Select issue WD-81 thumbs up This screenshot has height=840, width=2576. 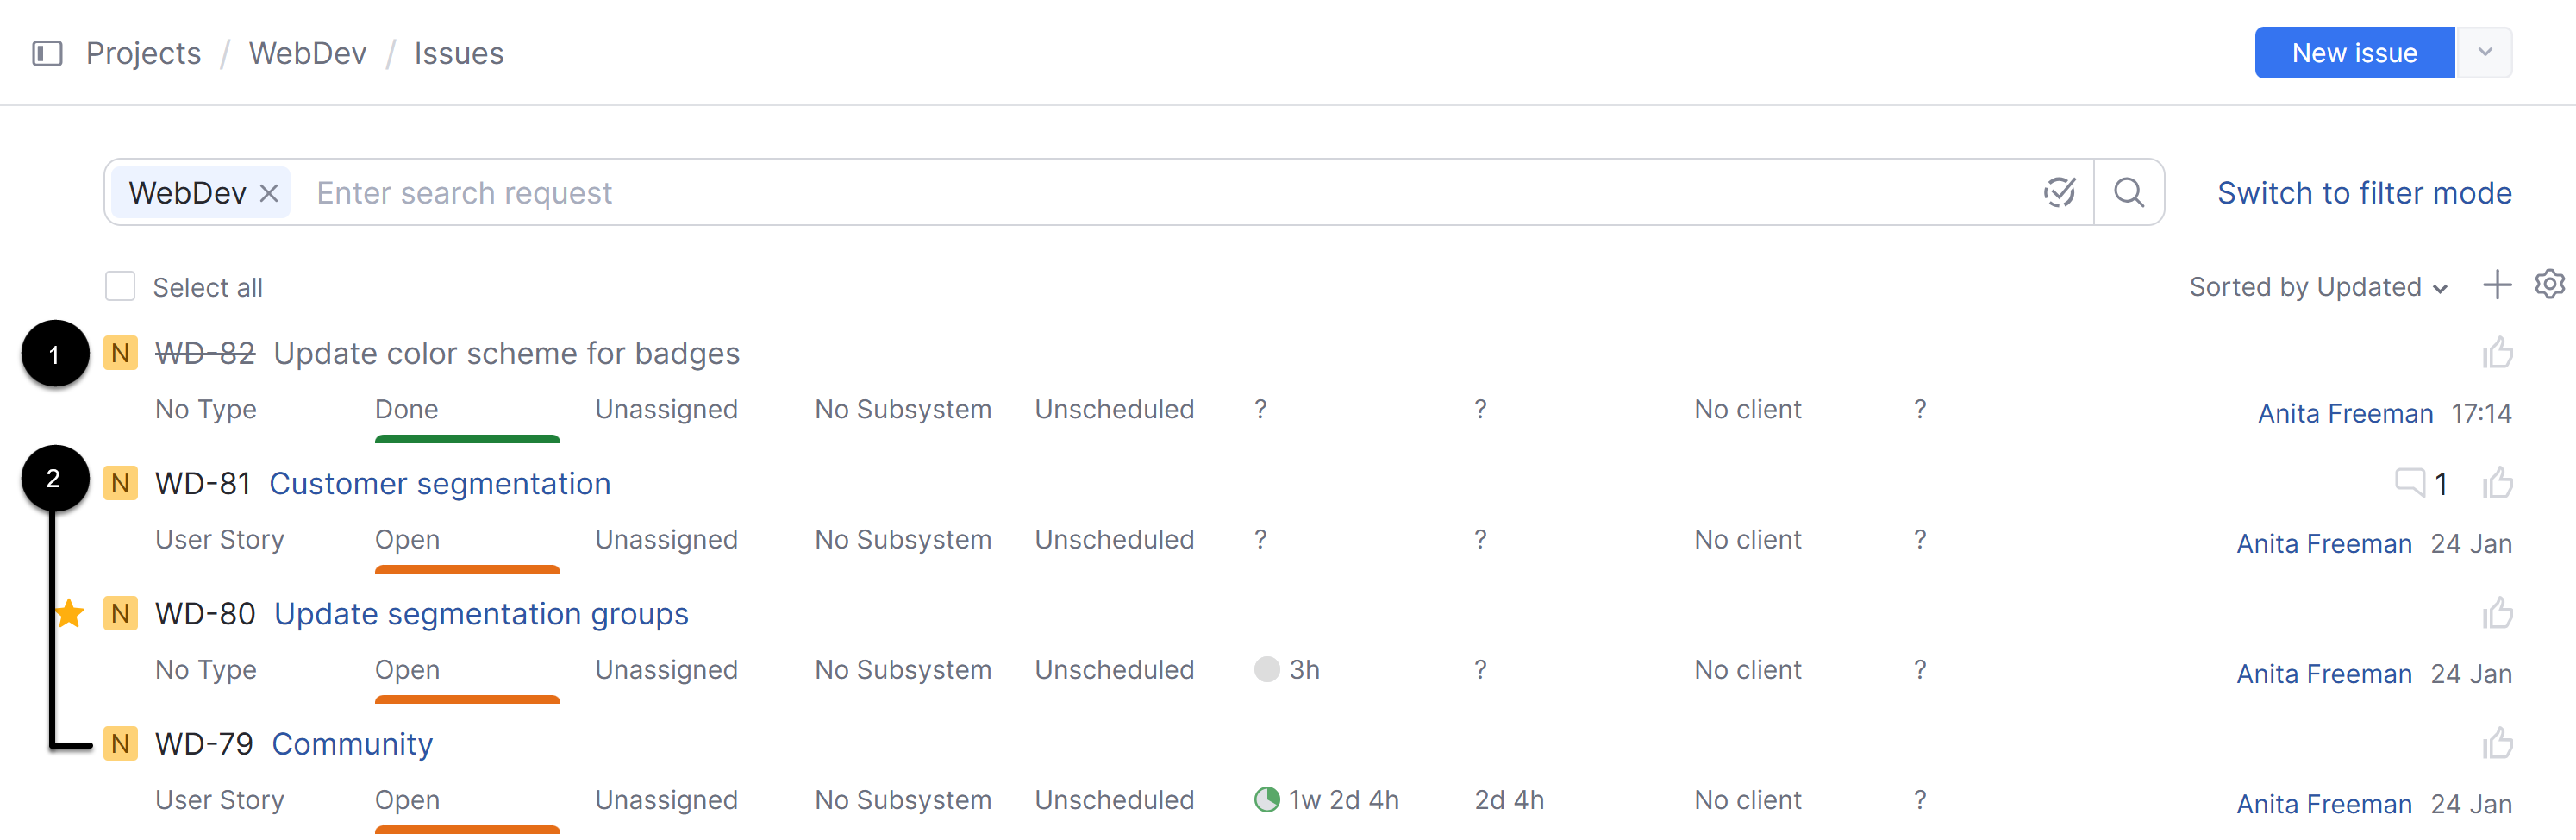coord(2500,483)
